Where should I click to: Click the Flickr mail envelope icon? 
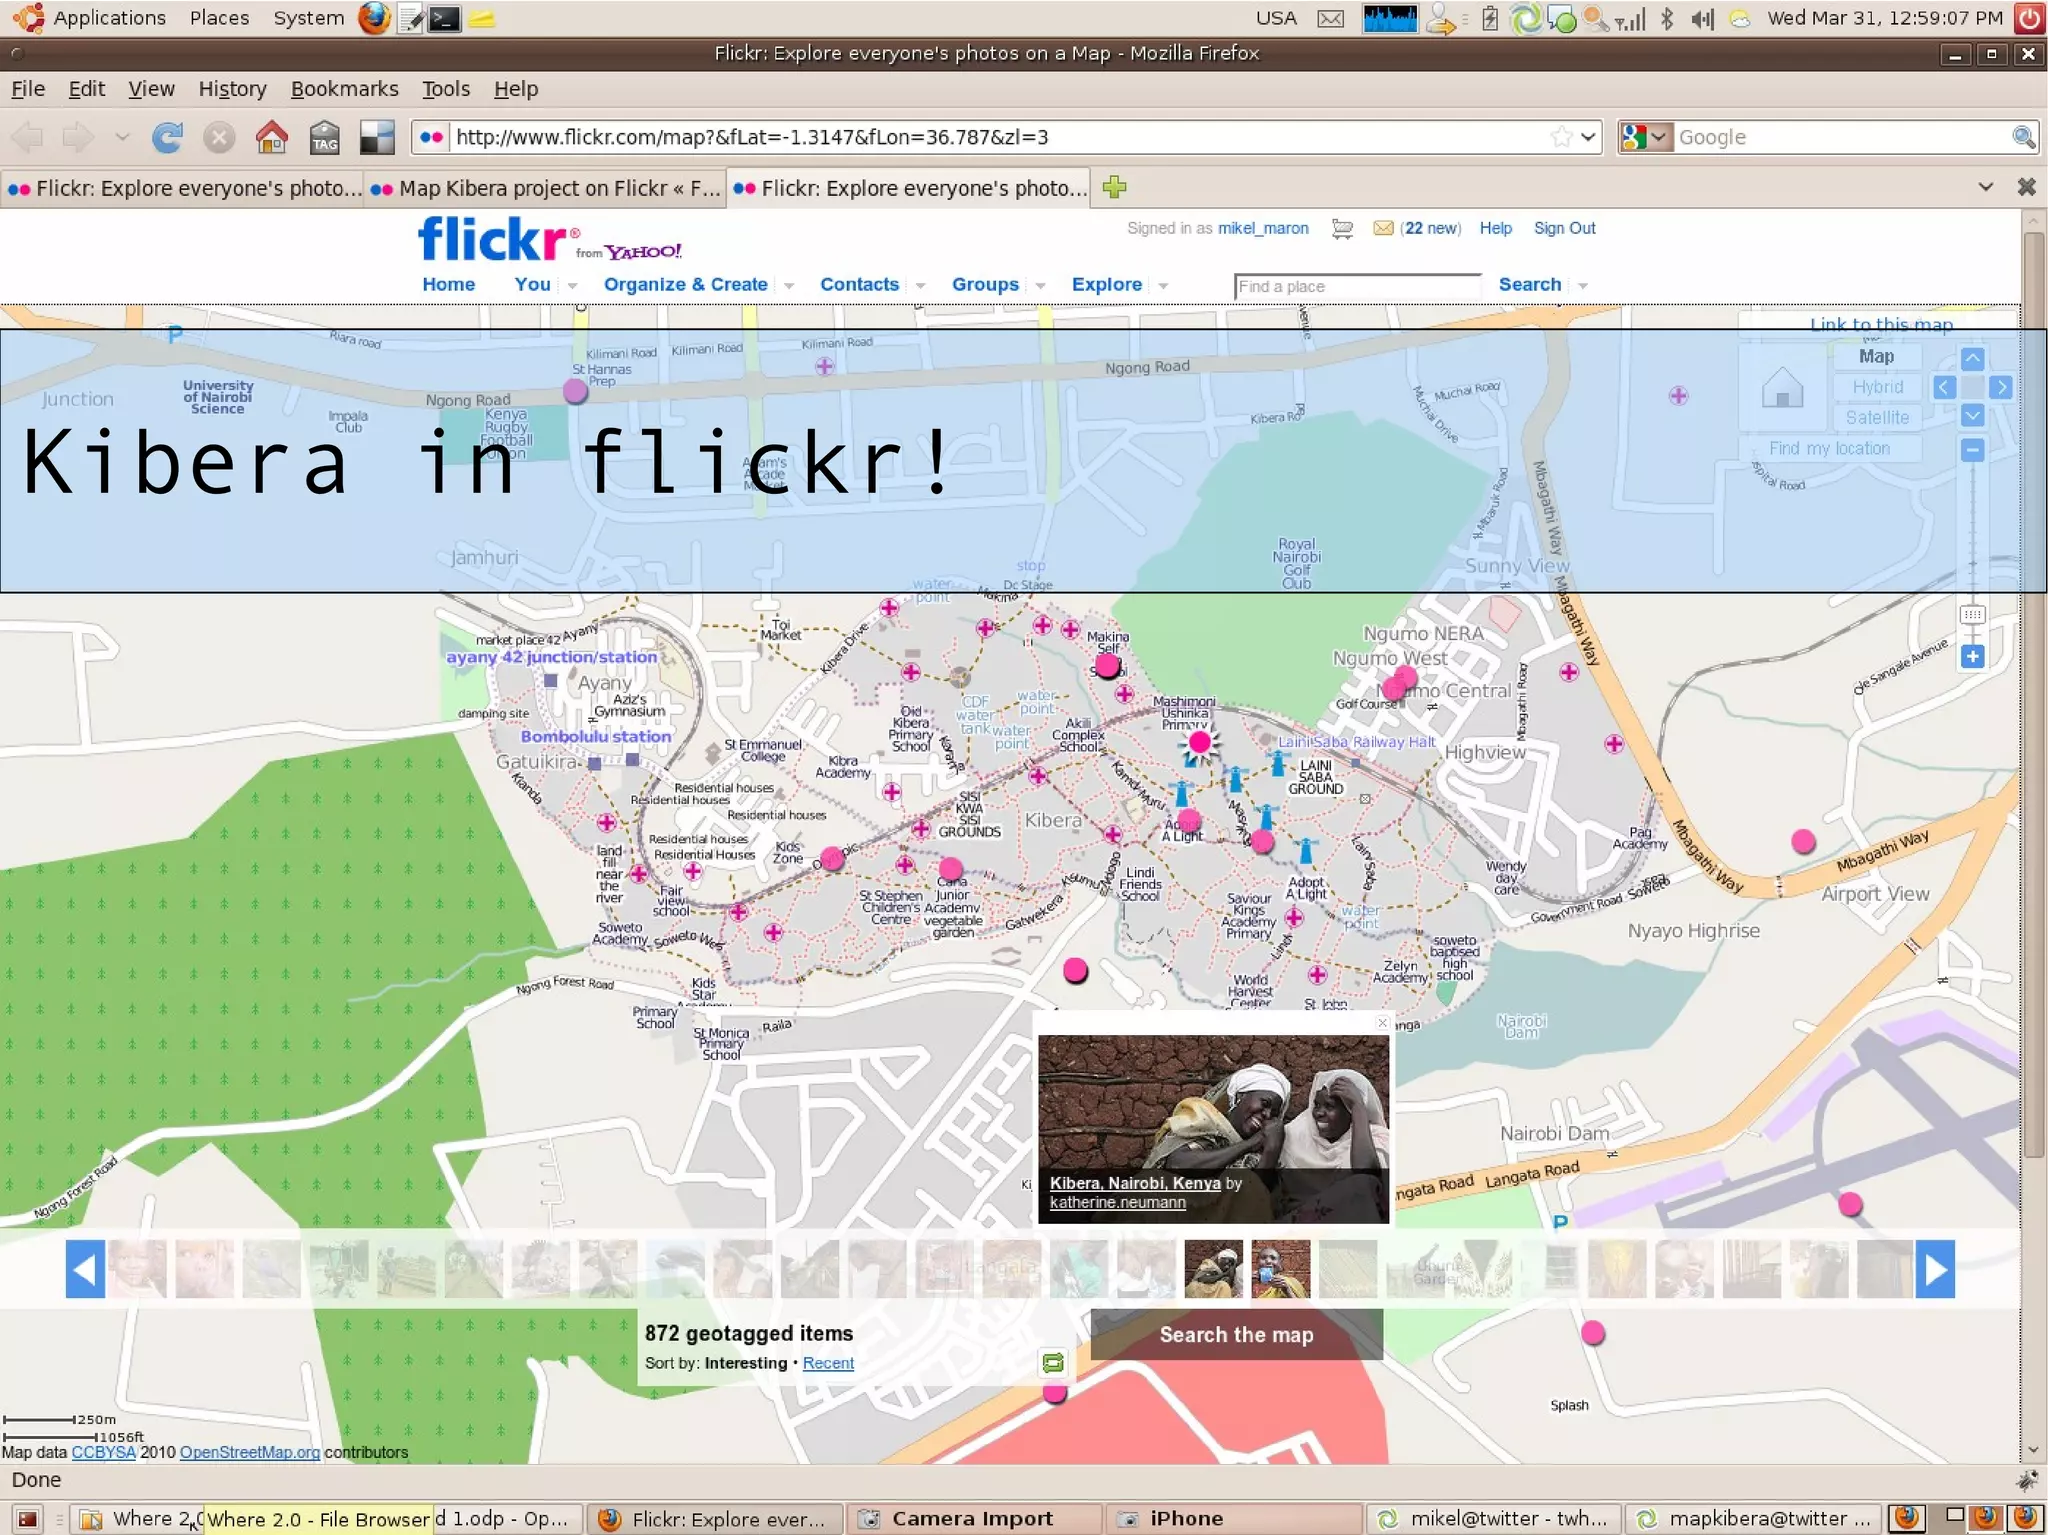pos(1383,228)
